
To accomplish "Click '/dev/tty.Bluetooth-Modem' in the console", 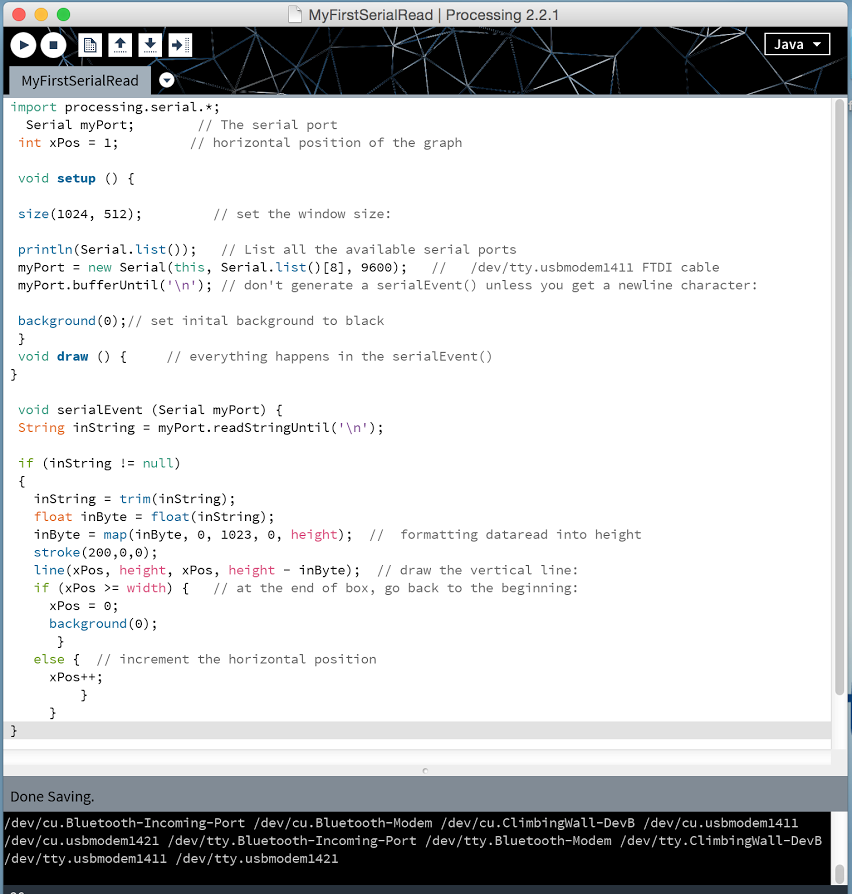I will [x=518, y=841].
